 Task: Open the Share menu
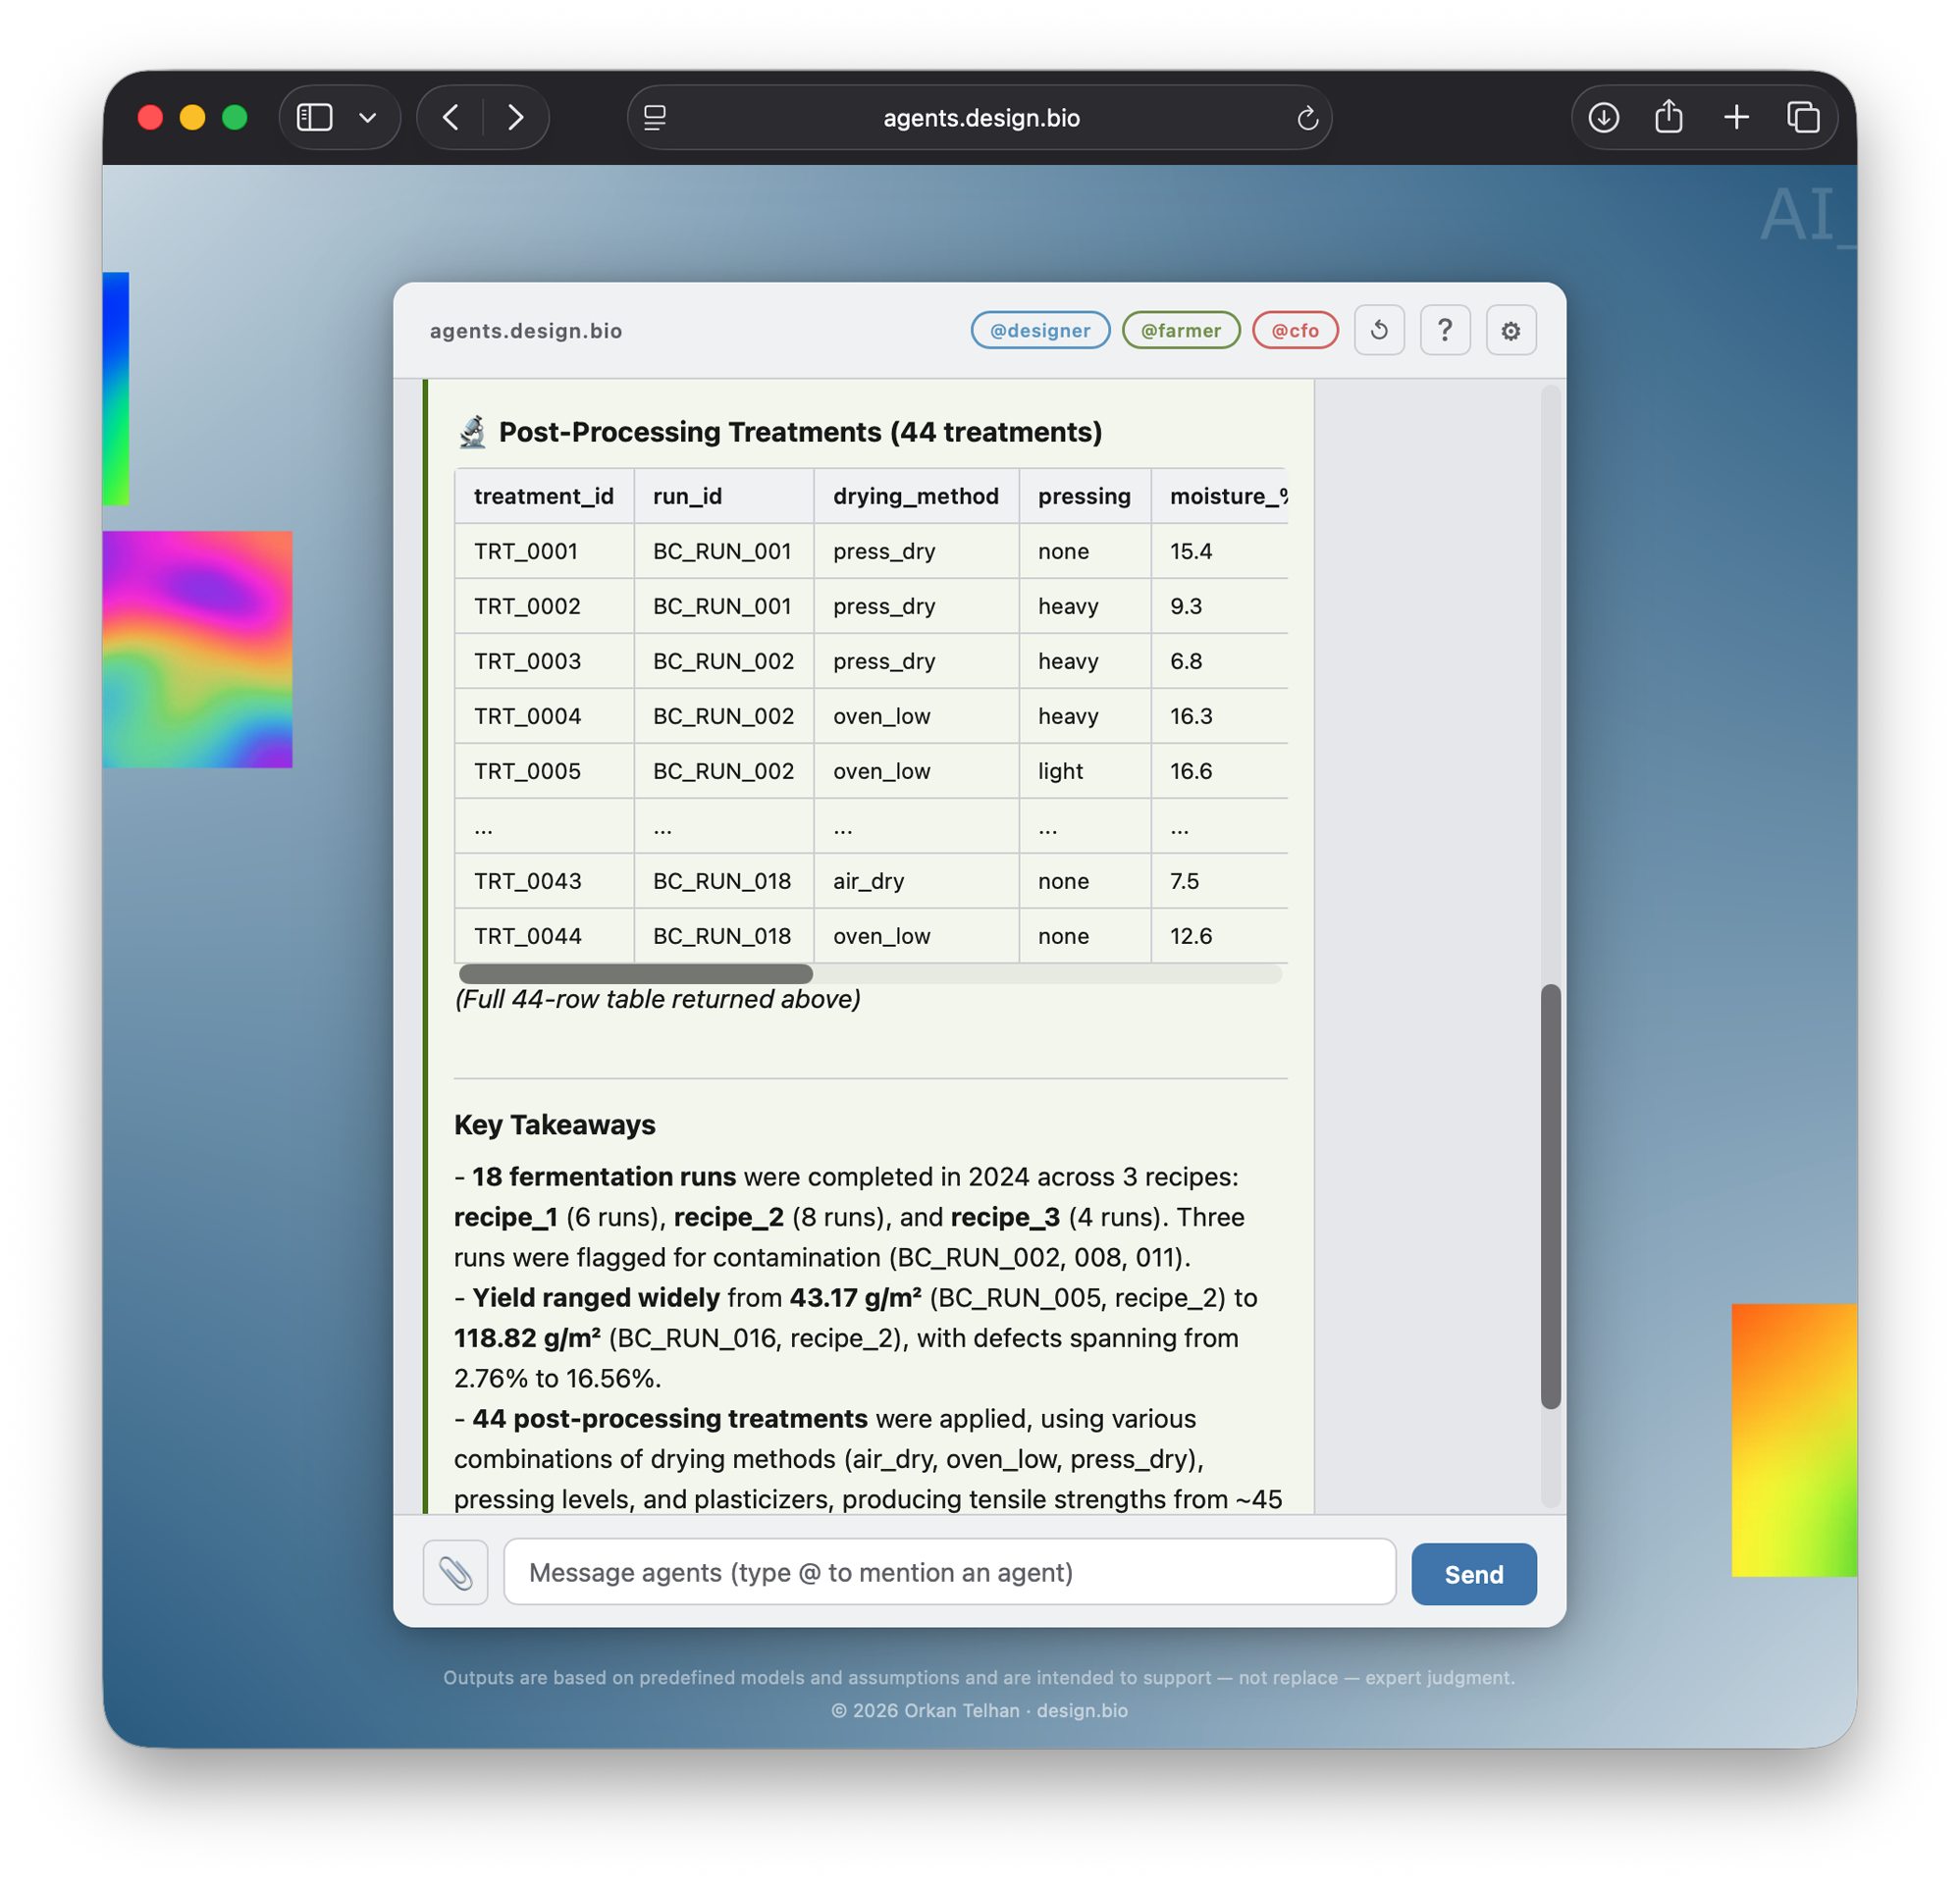[x=1669, y=117]
